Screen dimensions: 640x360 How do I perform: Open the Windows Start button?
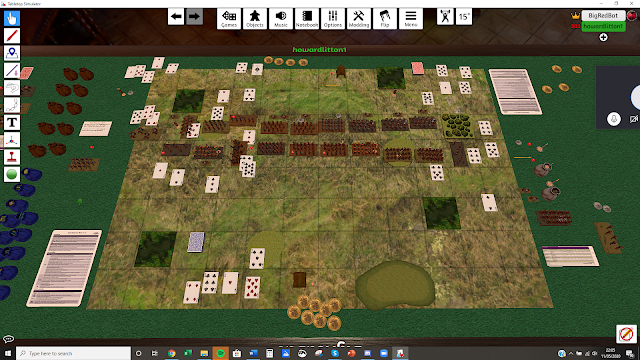click(8, 353)
